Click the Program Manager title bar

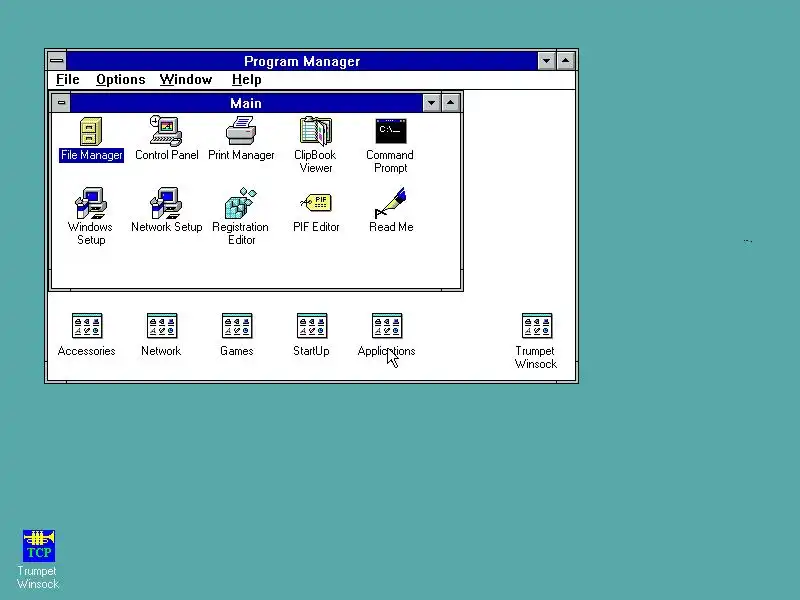tap(302, 61)
